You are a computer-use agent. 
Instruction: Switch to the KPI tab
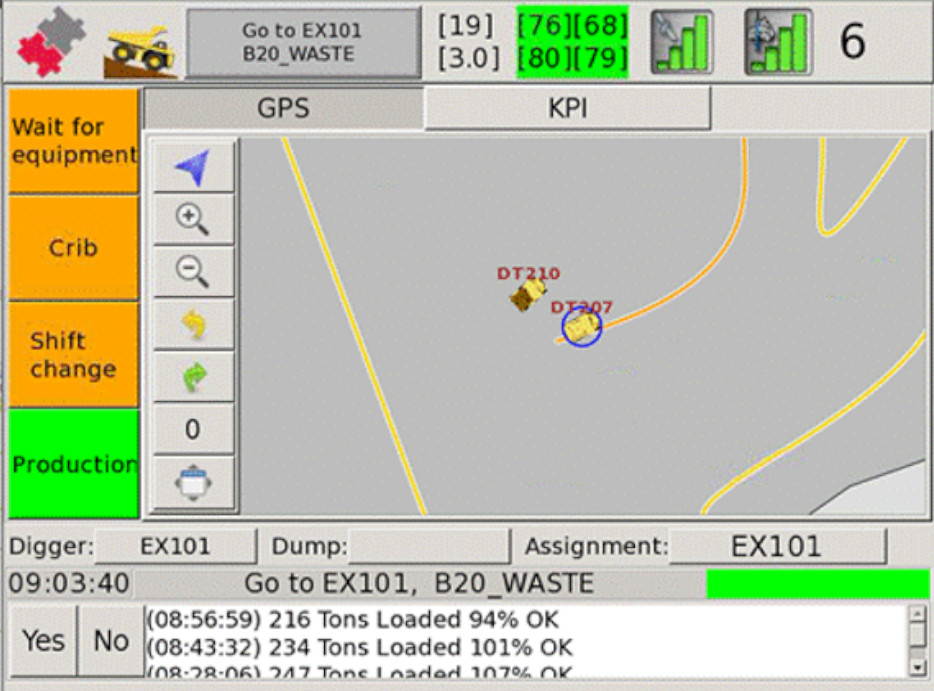(x=568, y=108)
